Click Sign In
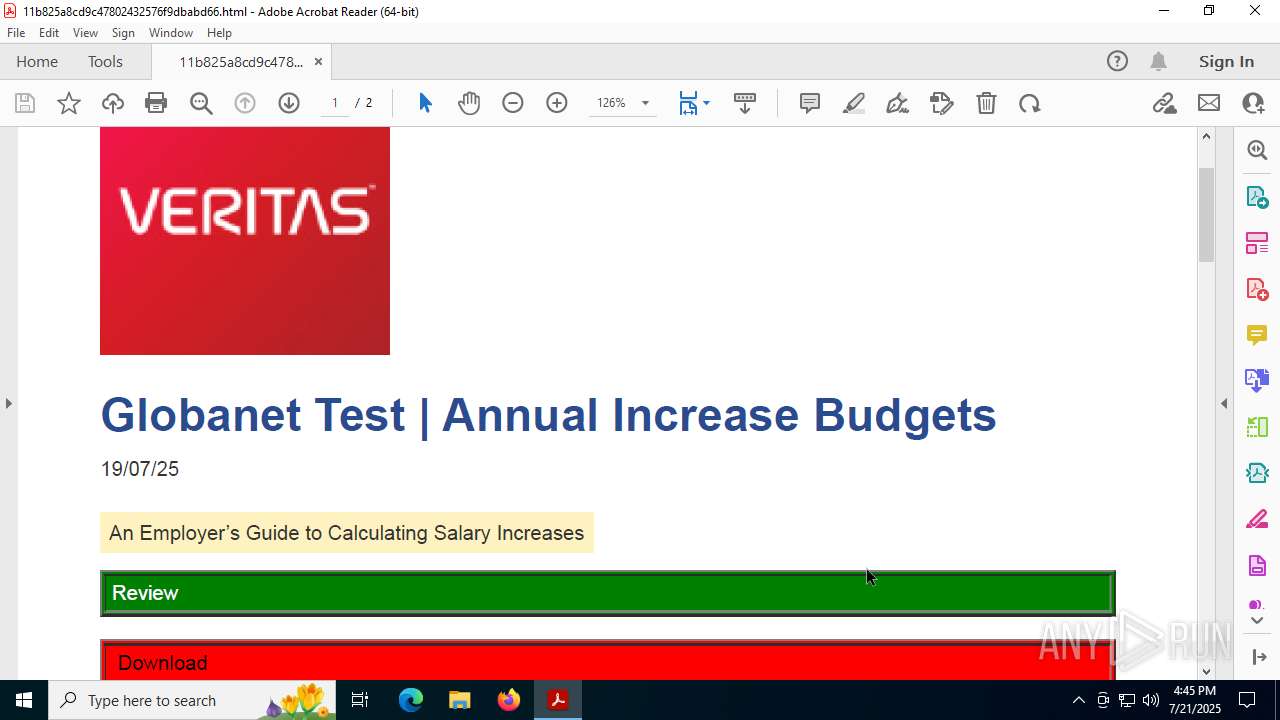1280x720 pixels. [1226, 61]
